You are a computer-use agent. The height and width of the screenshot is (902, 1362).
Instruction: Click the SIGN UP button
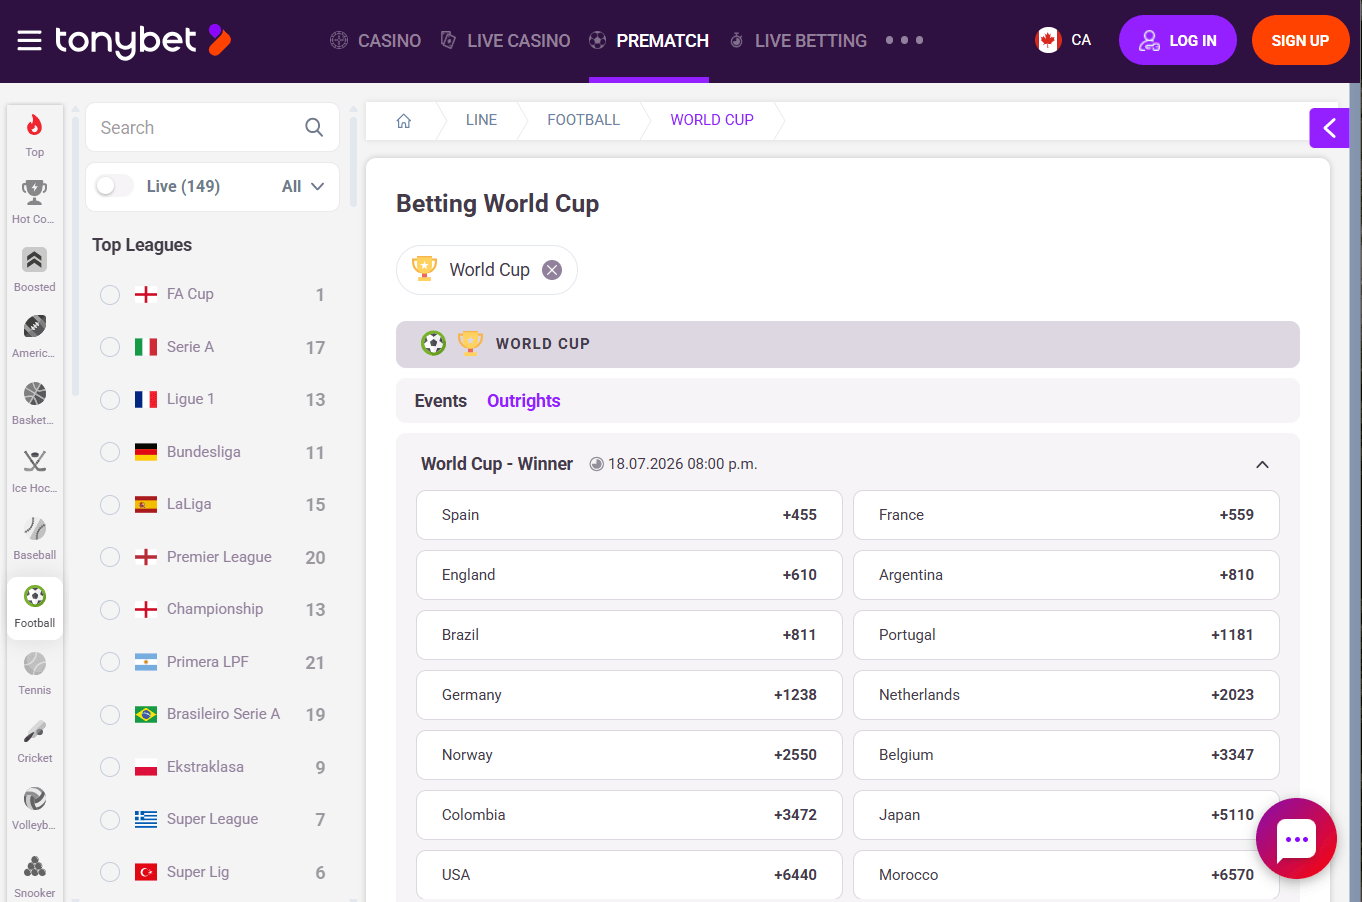point(1300,40)
